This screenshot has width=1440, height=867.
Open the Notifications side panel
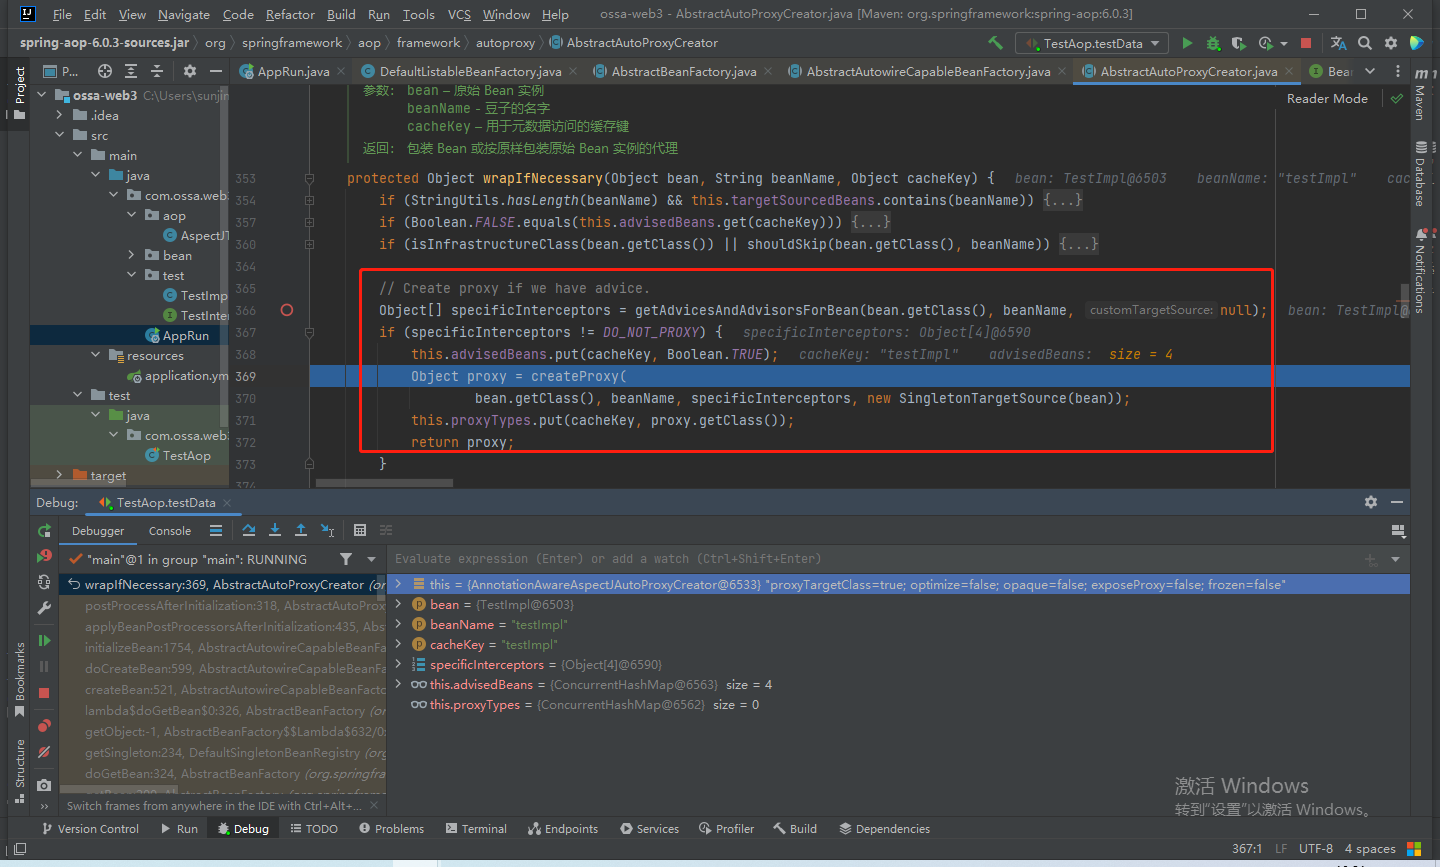click(1420, 272)
